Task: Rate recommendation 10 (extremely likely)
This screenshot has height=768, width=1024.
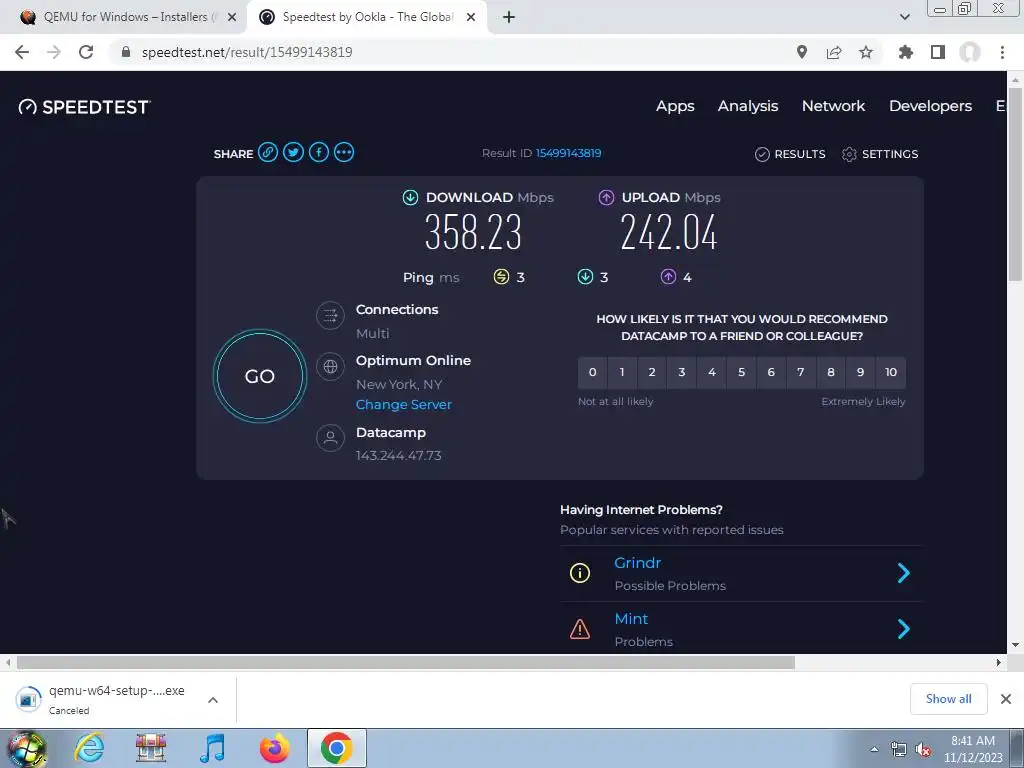Action: [x=891, y=372]
